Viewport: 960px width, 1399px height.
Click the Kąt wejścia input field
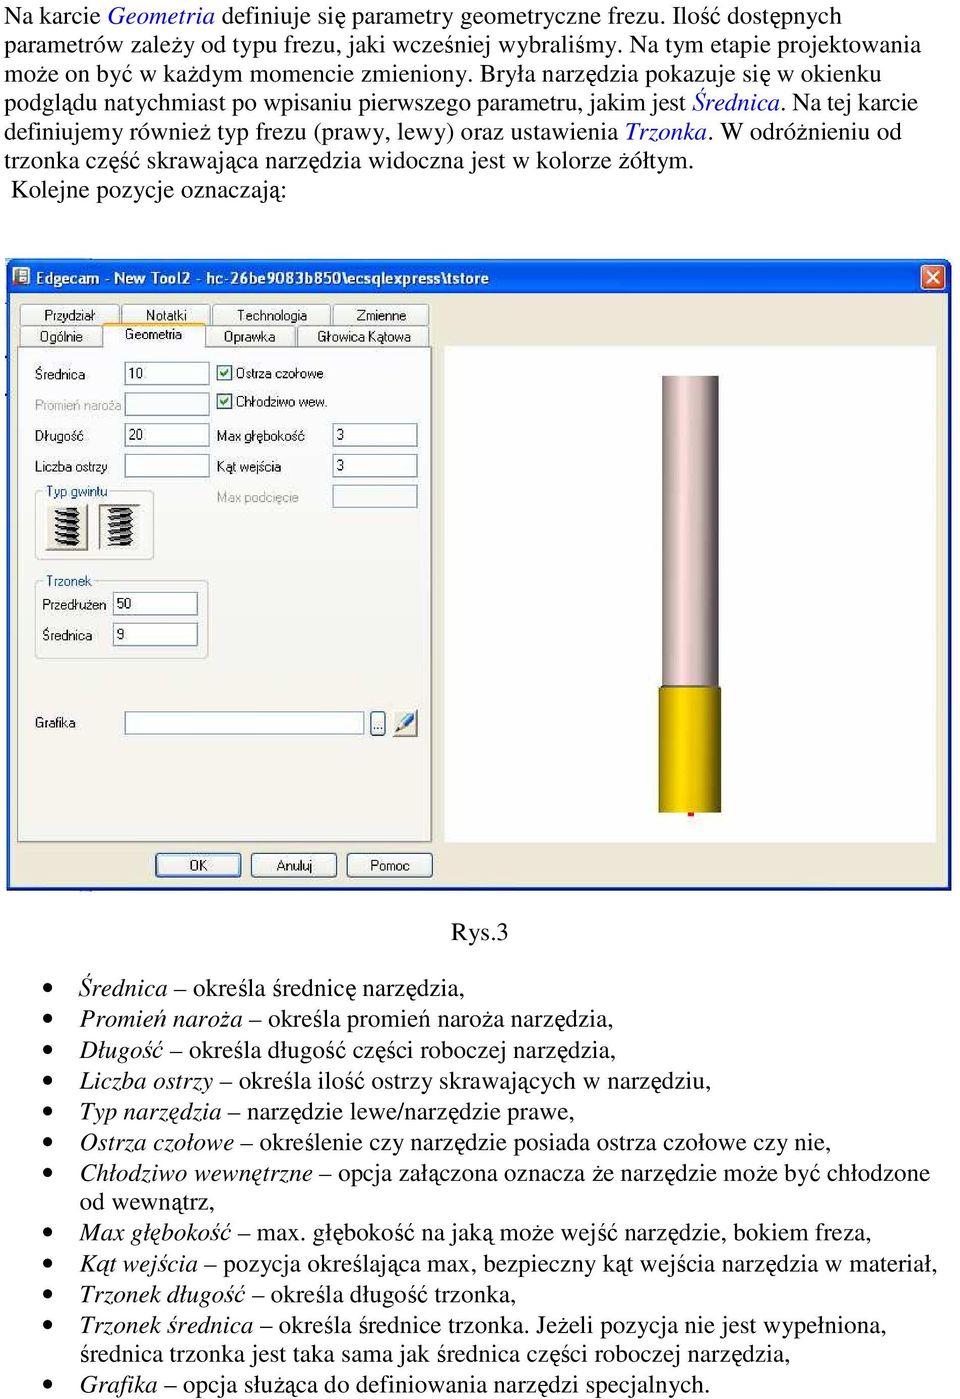pyautogui.click(x=375, y=465)
